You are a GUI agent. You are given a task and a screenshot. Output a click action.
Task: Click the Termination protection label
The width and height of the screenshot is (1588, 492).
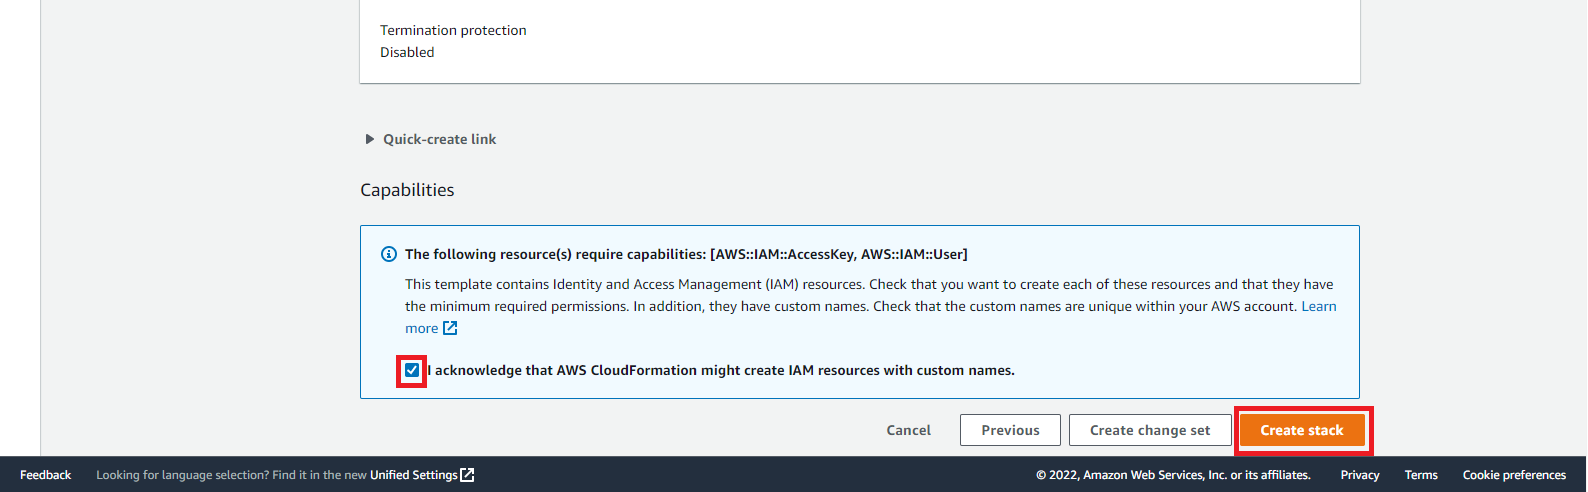tap(453, 30)
